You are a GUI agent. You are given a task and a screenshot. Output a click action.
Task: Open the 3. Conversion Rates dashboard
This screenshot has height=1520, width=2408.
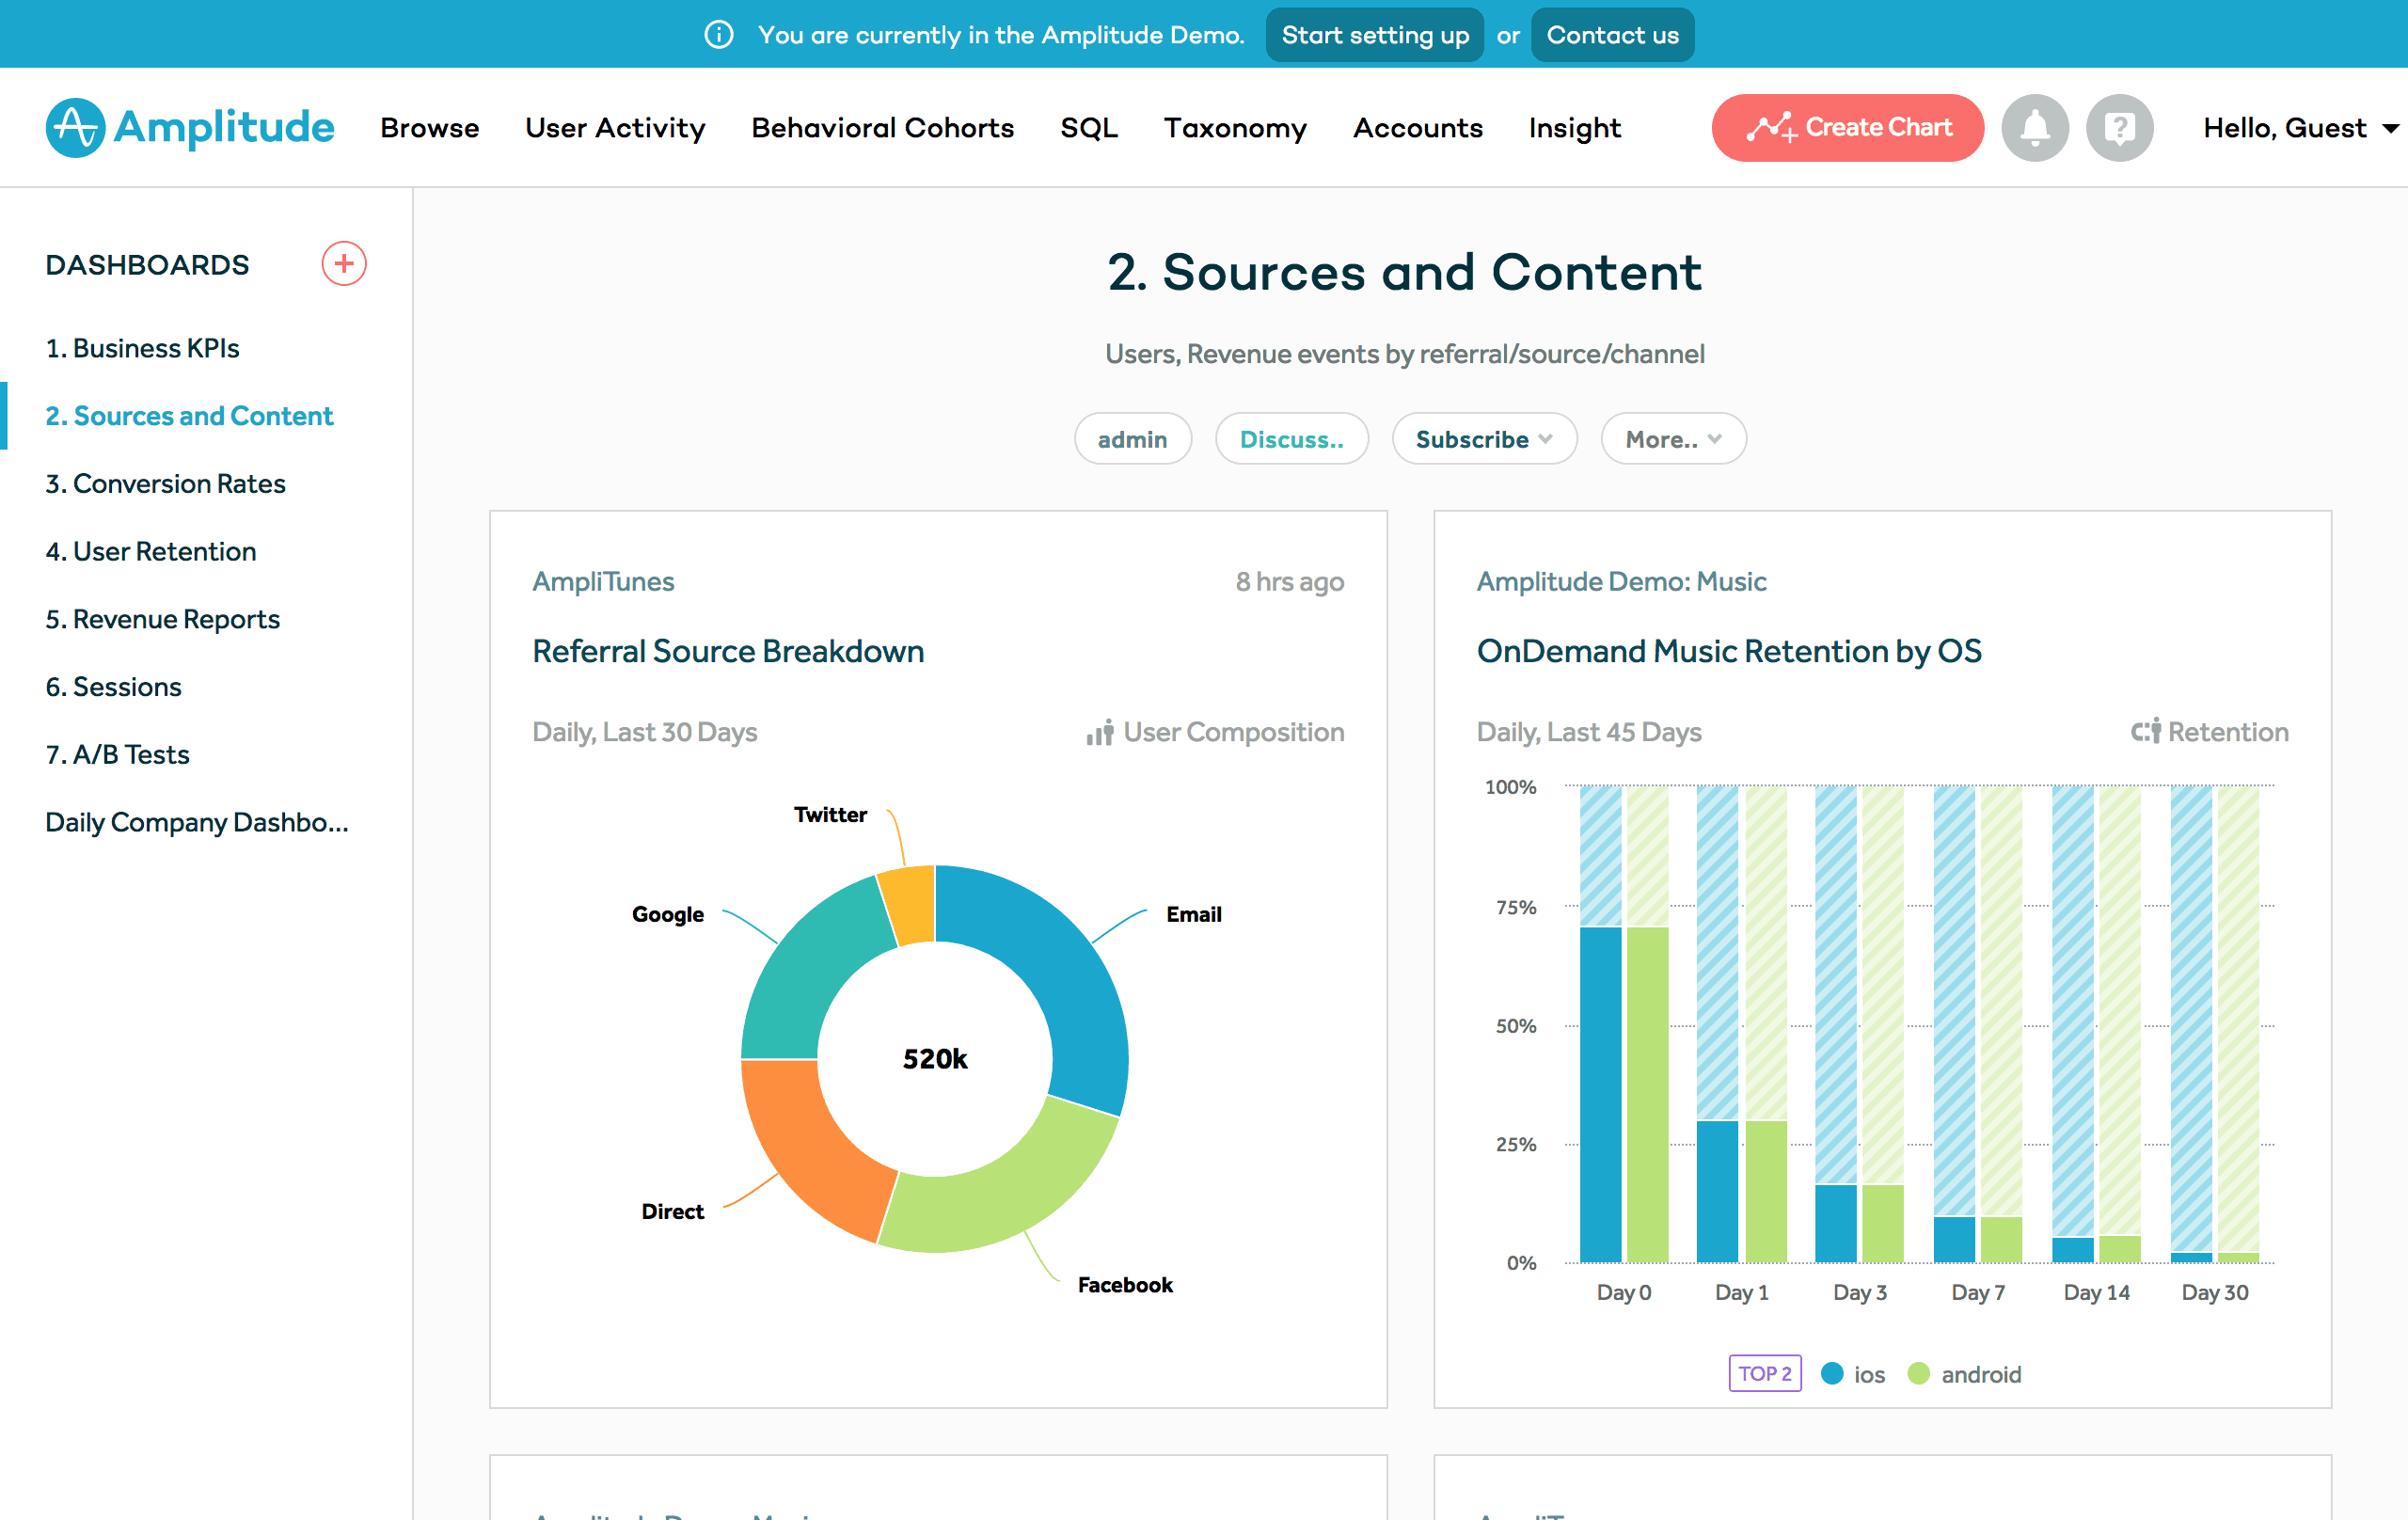[165, 483]
